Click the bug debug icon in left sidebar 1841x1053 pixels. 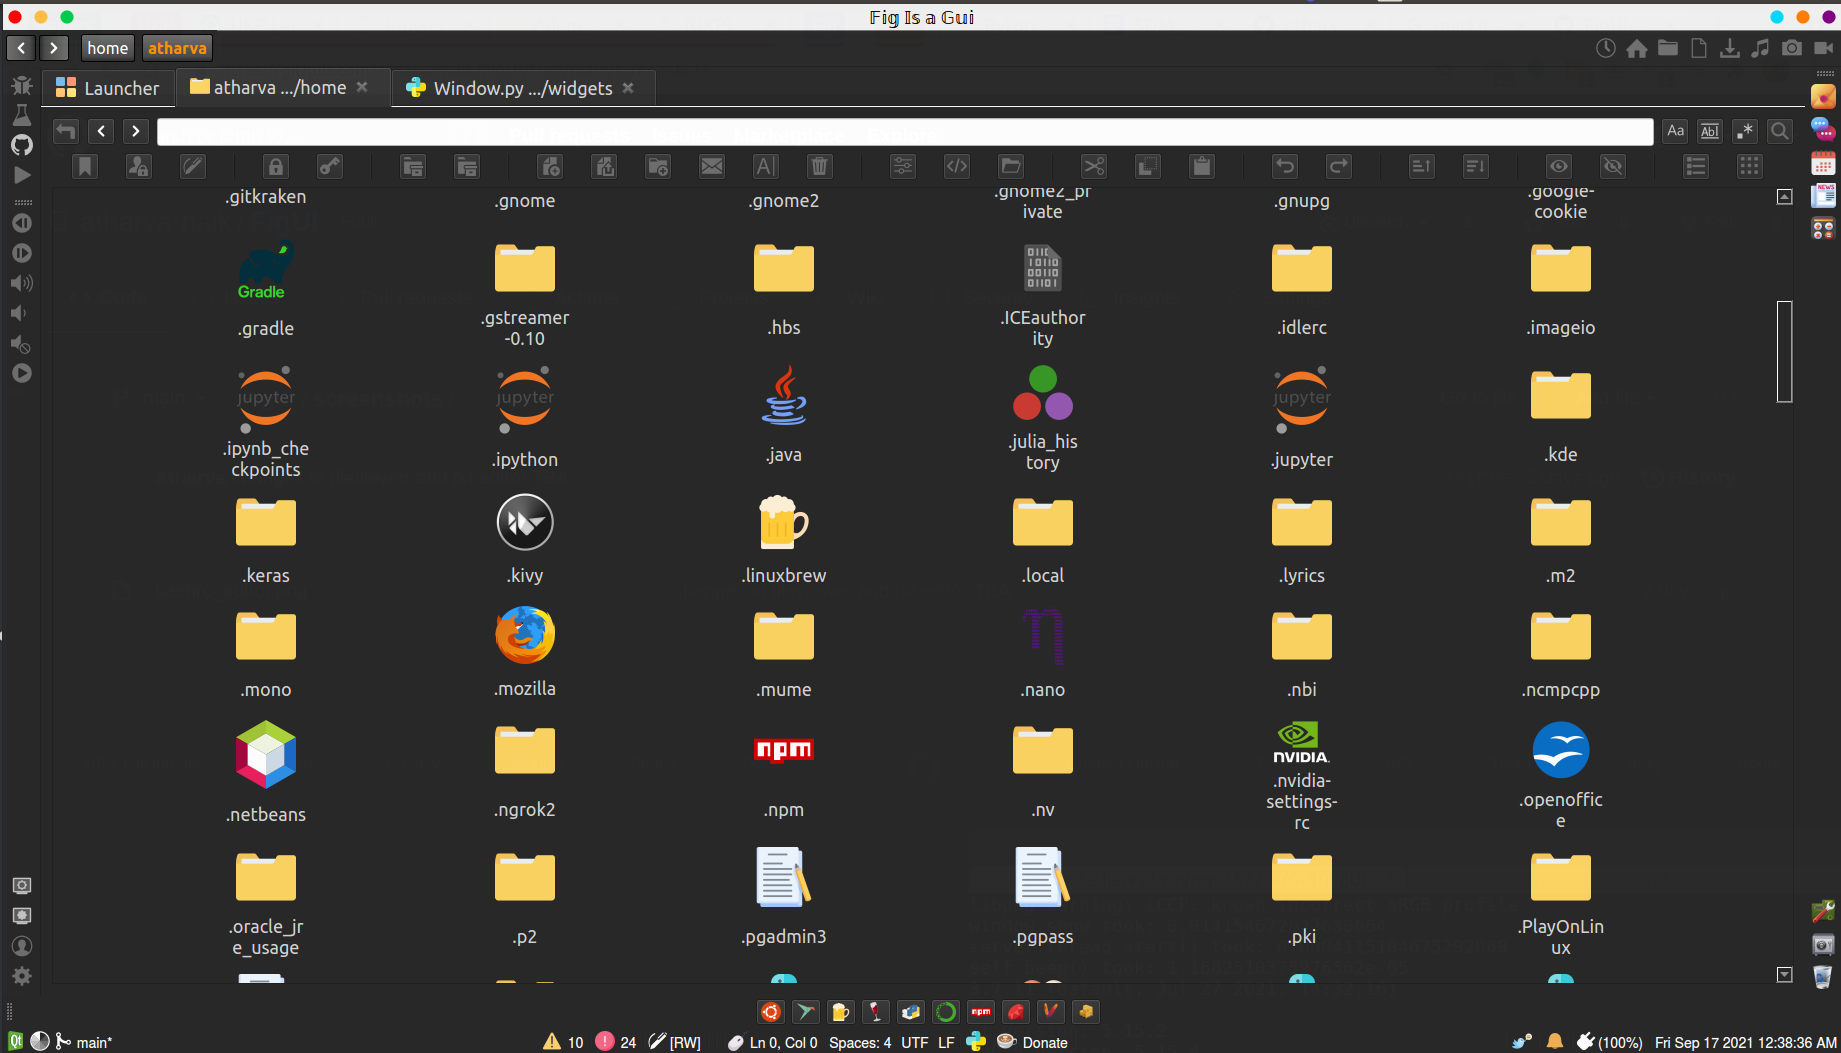pyautogui.click(x=22, y=85)
